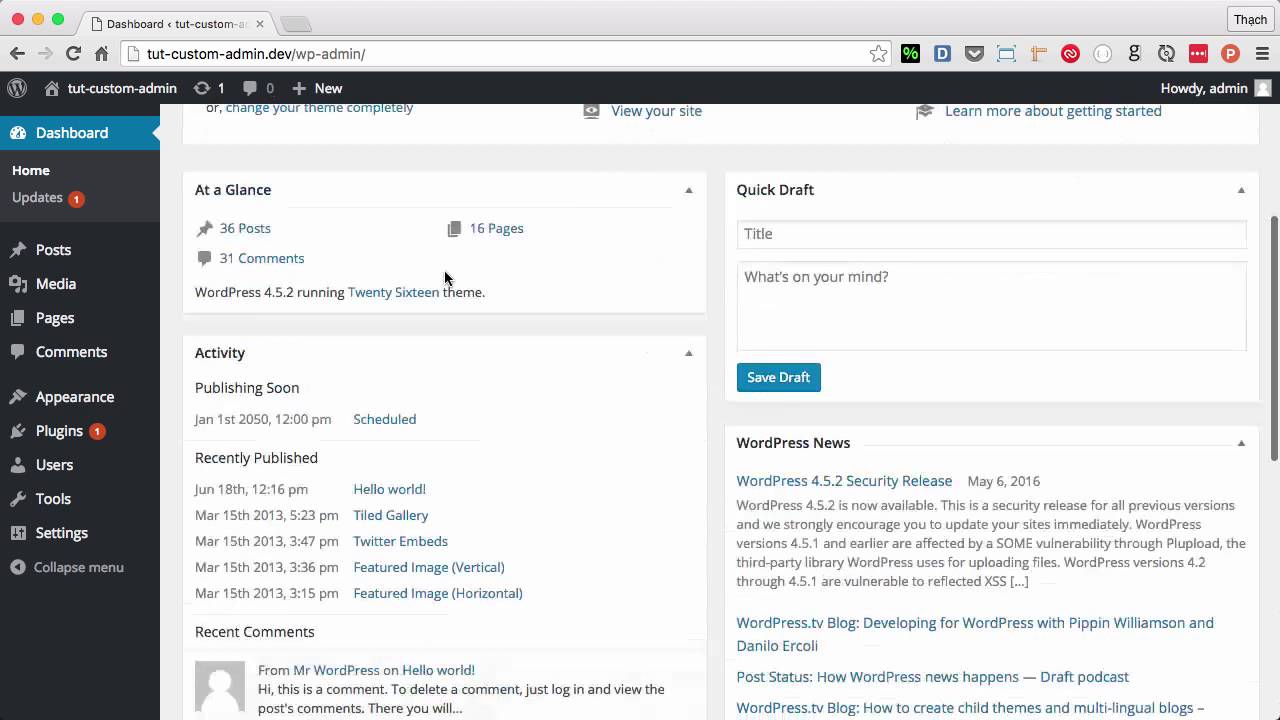Viewport: 1280px width, 720px height.
Task: Click the Comments icon in sidebar
Action: [18, 352]
